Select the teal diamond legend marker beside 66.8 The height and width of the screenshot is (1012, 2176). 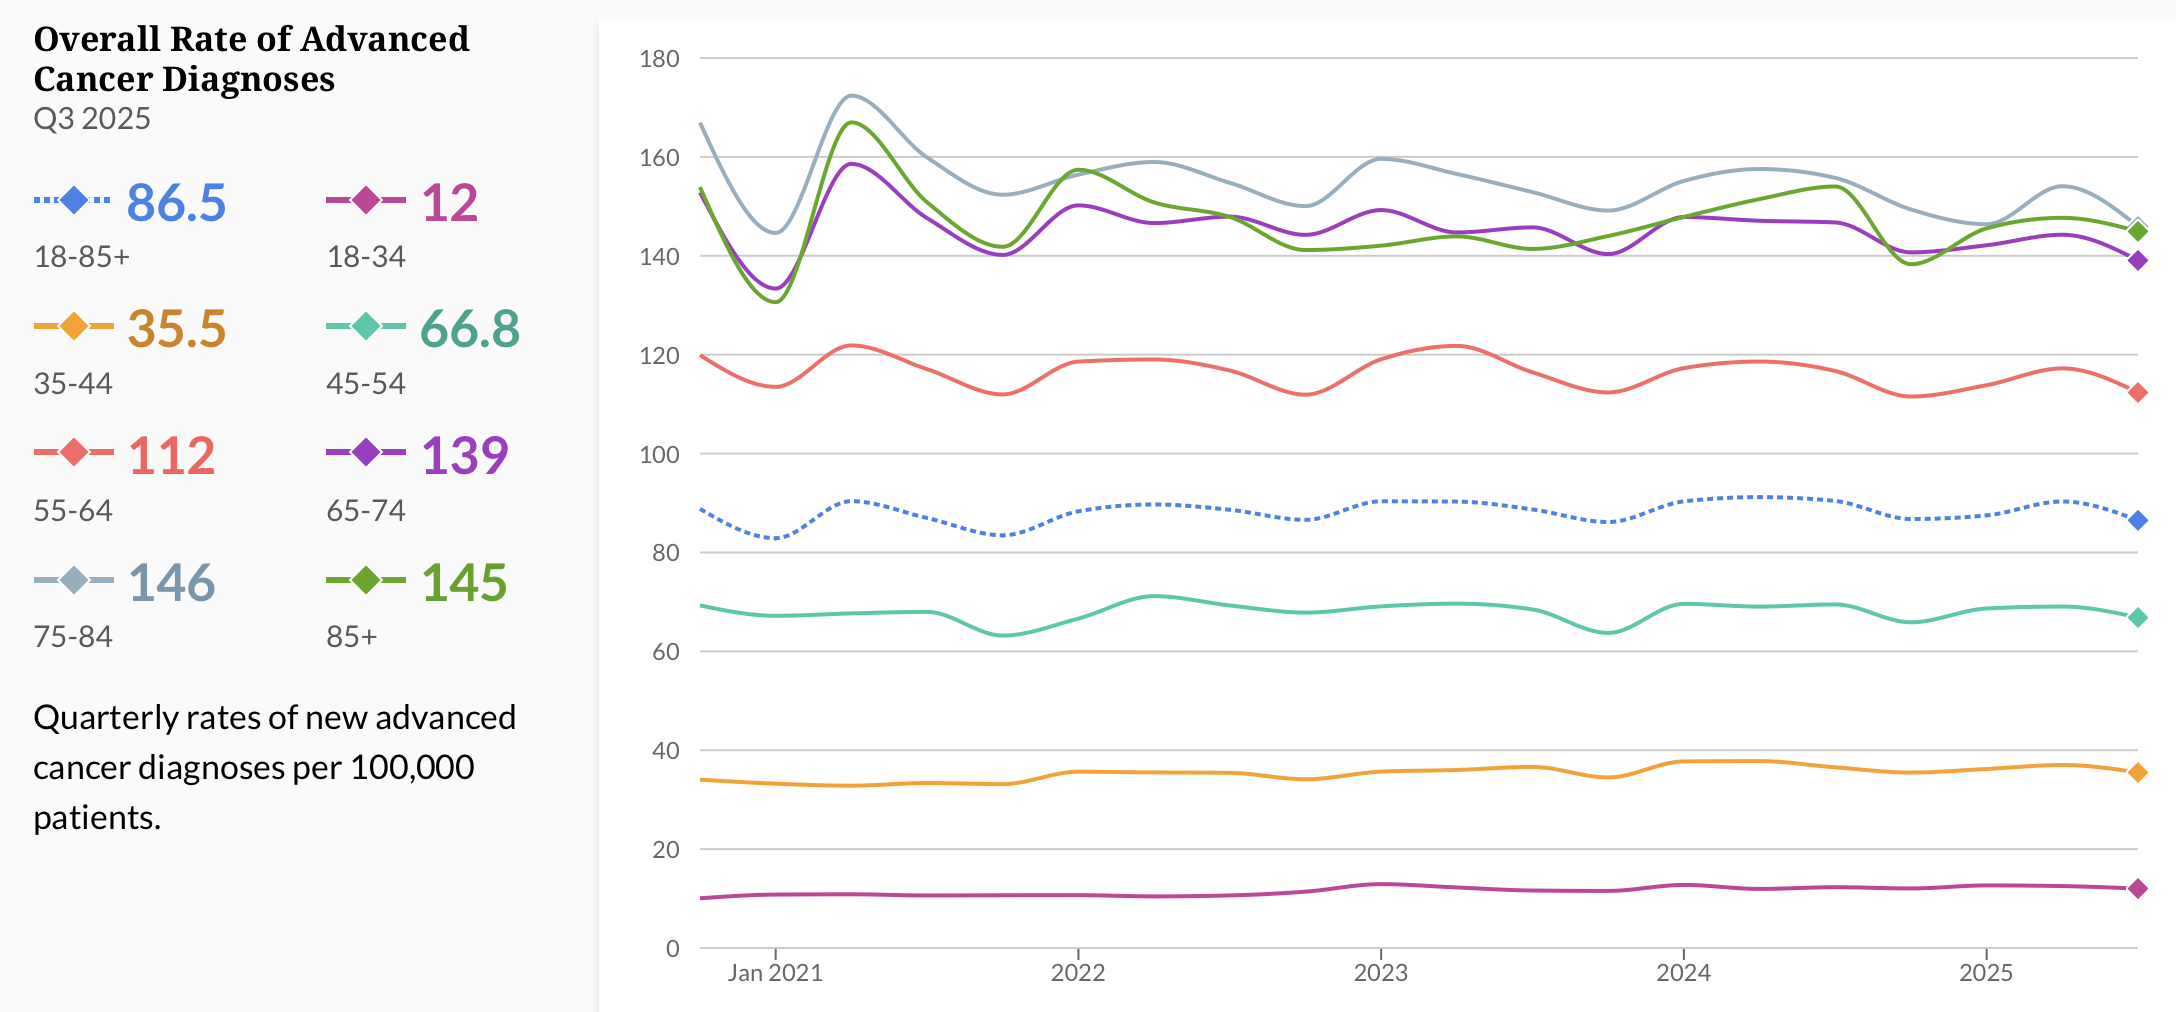[x=366, y=327]
